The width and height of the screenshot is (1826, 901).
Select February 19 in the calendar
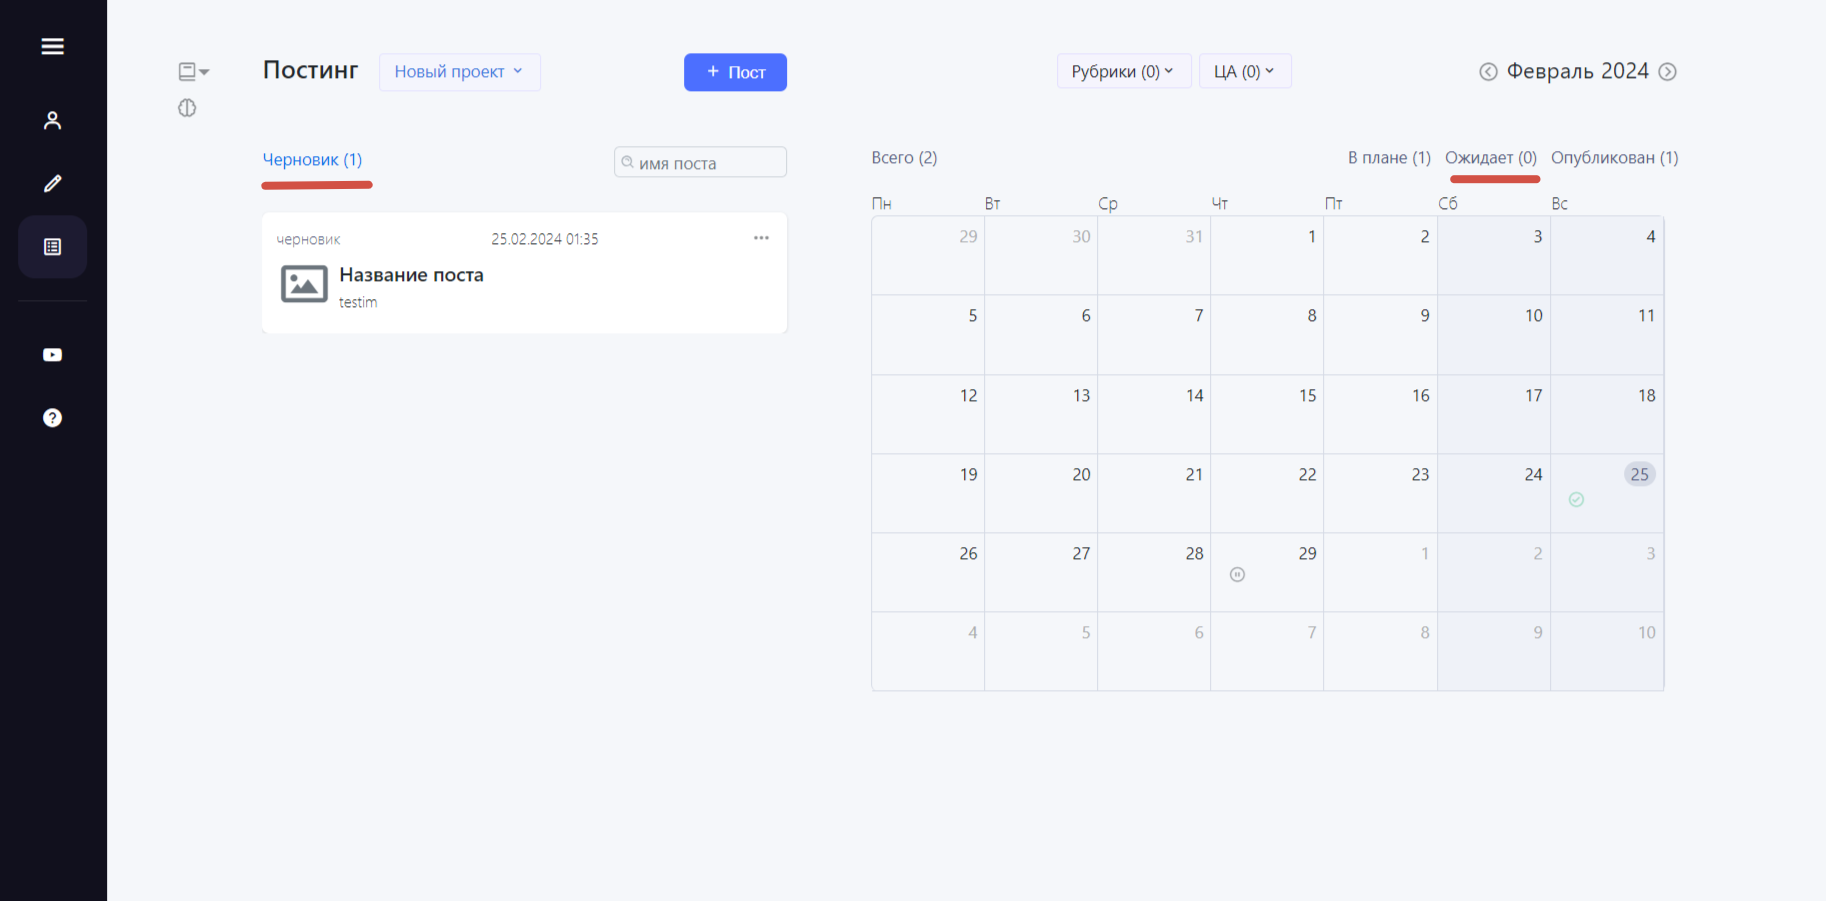point(928,493)
